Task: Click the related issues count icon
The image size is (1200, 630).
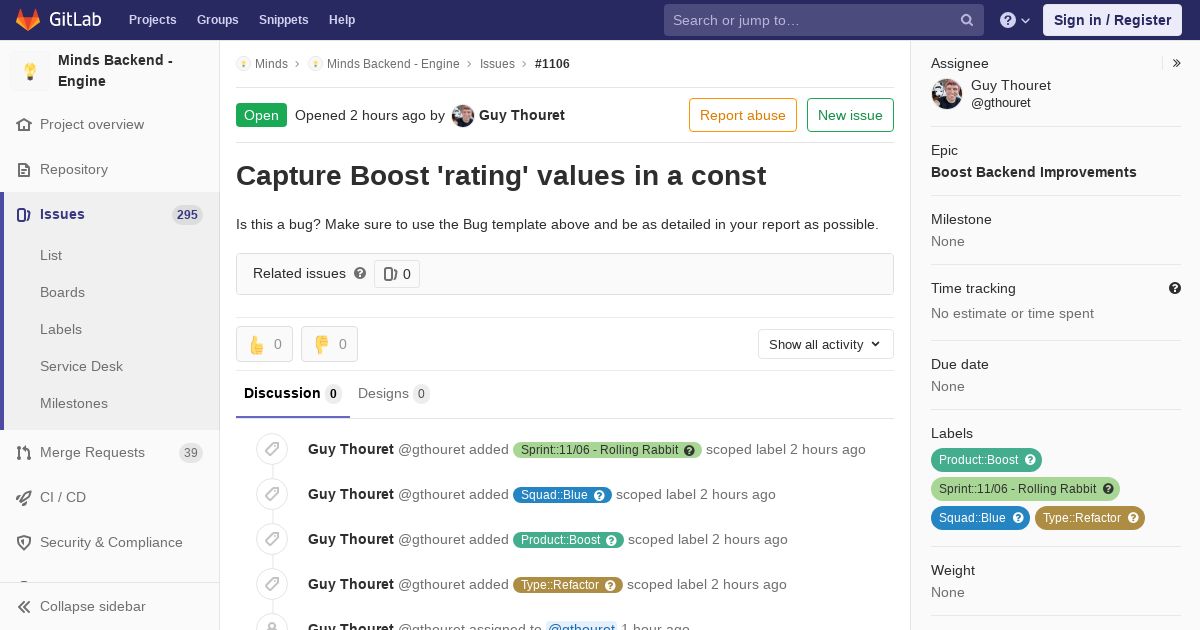Action: 390,274
